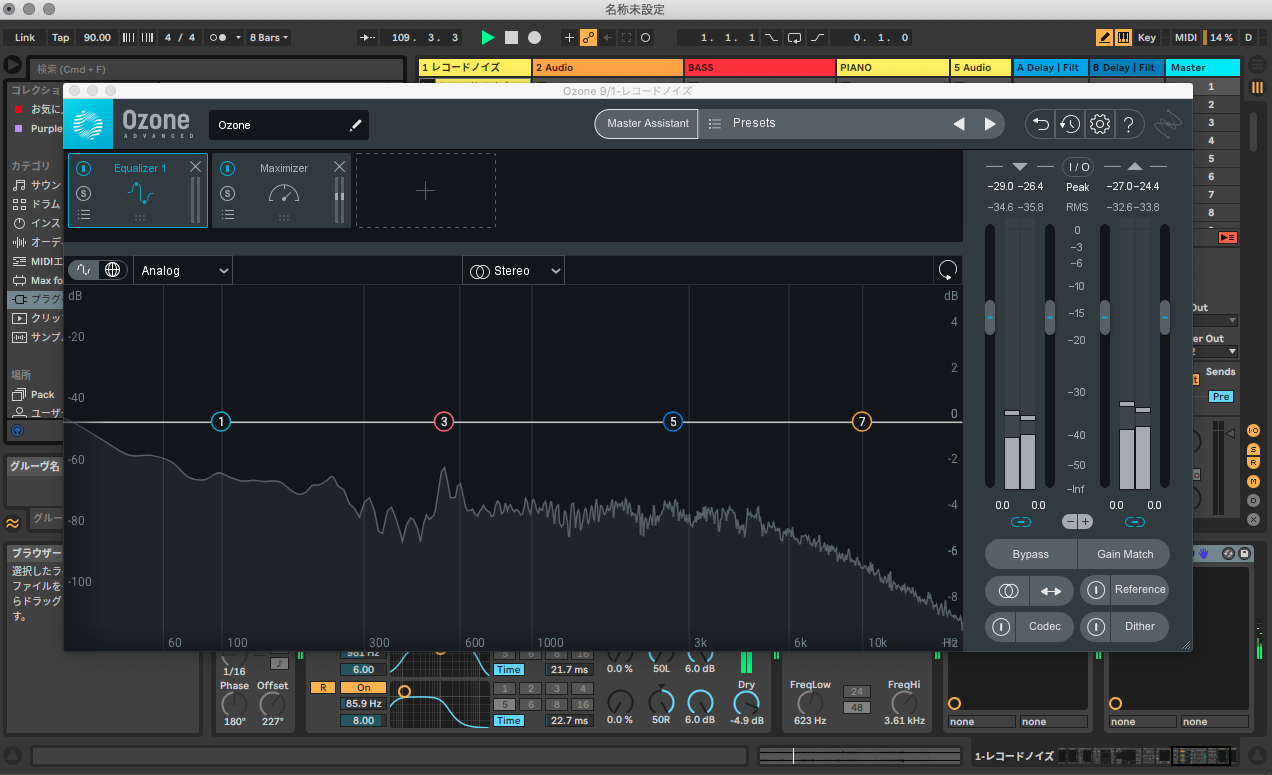This screenshot has height=775, width=1272.
Task: Click the Arrangement Record circle button
Action: click(x=534, y=38)
